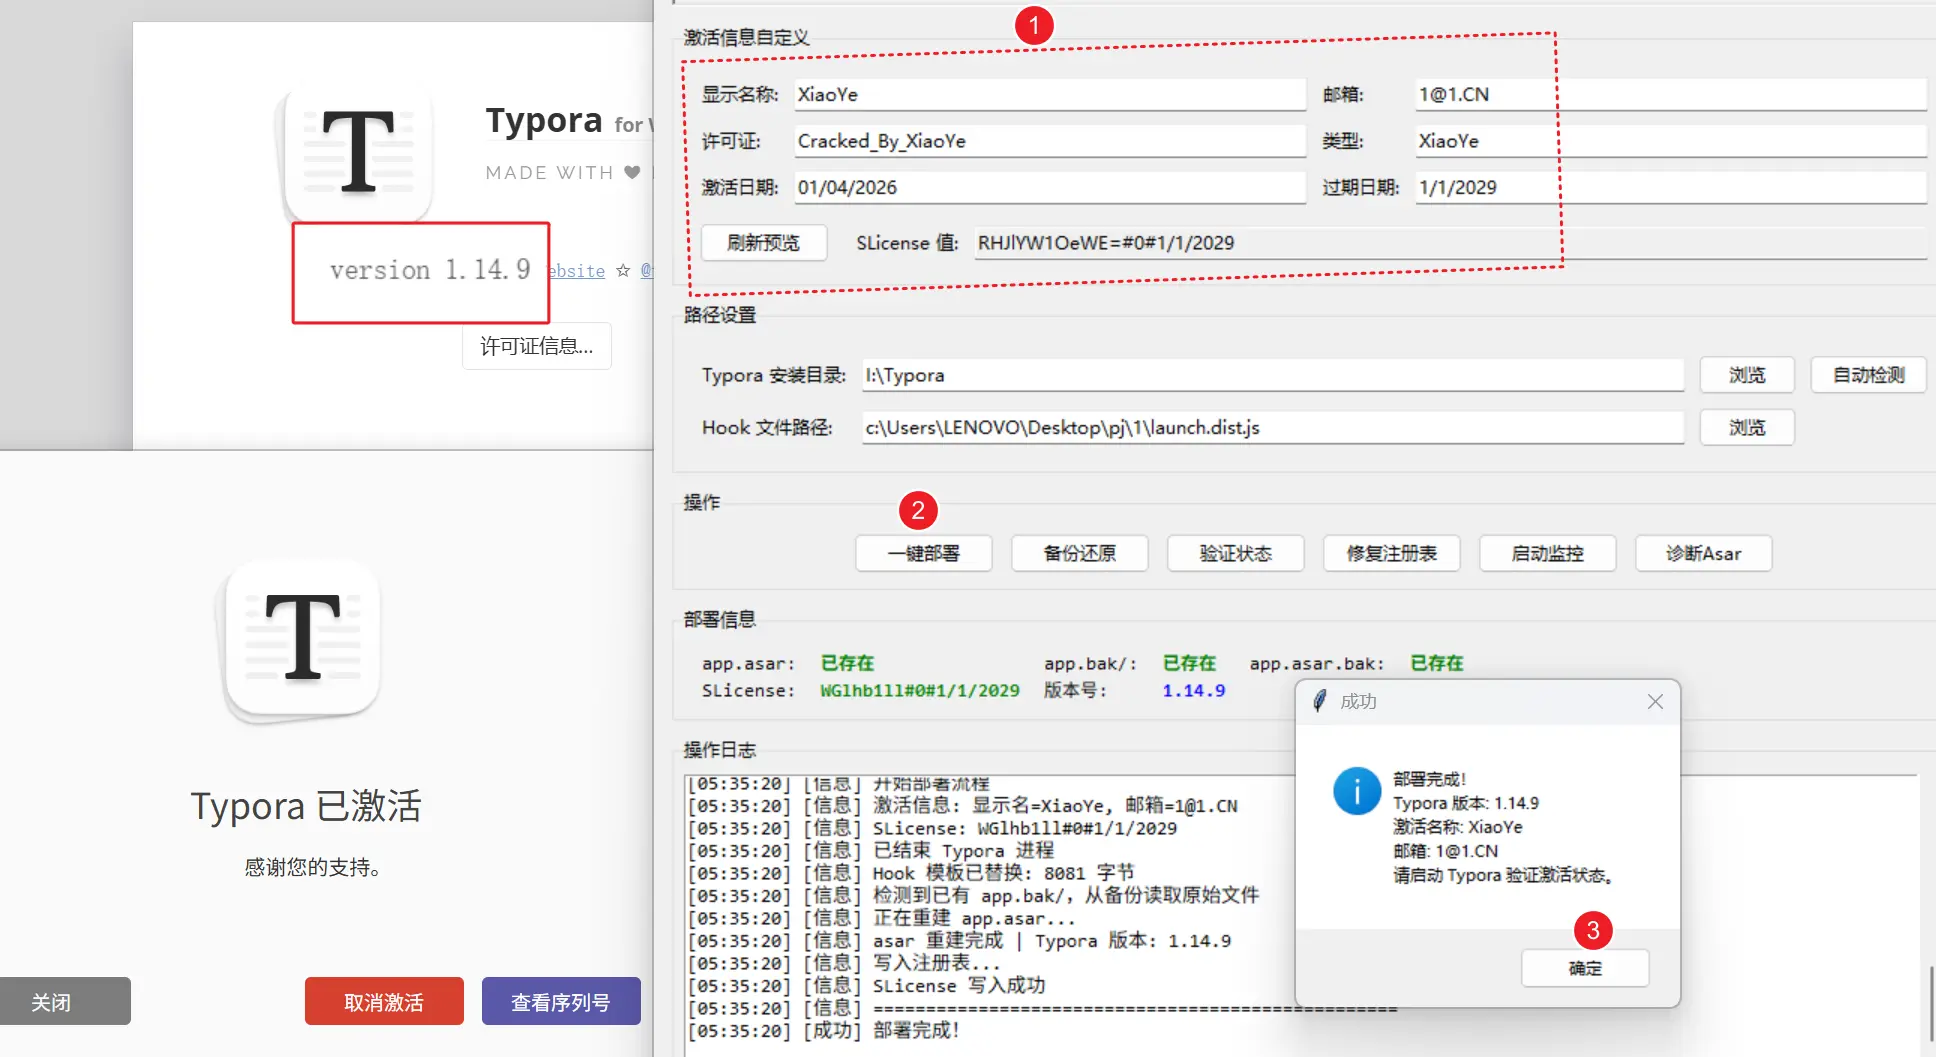Click log line 'SLicense 写入成功'
The width and height of the screenshot is (1936, 1057).
(866, 986)
